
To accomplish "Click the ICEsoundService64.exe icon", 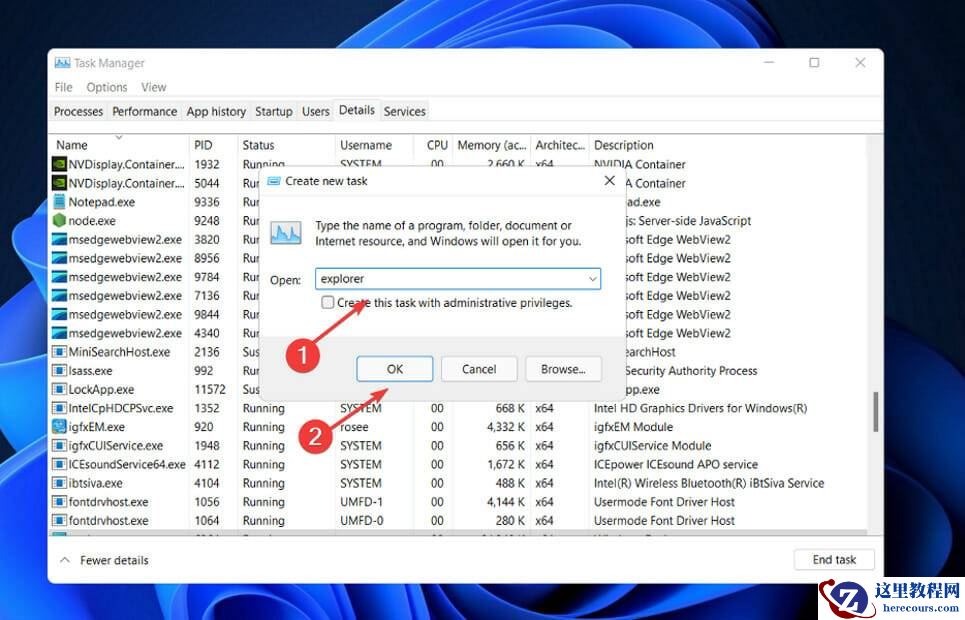I will coord(60,464).
